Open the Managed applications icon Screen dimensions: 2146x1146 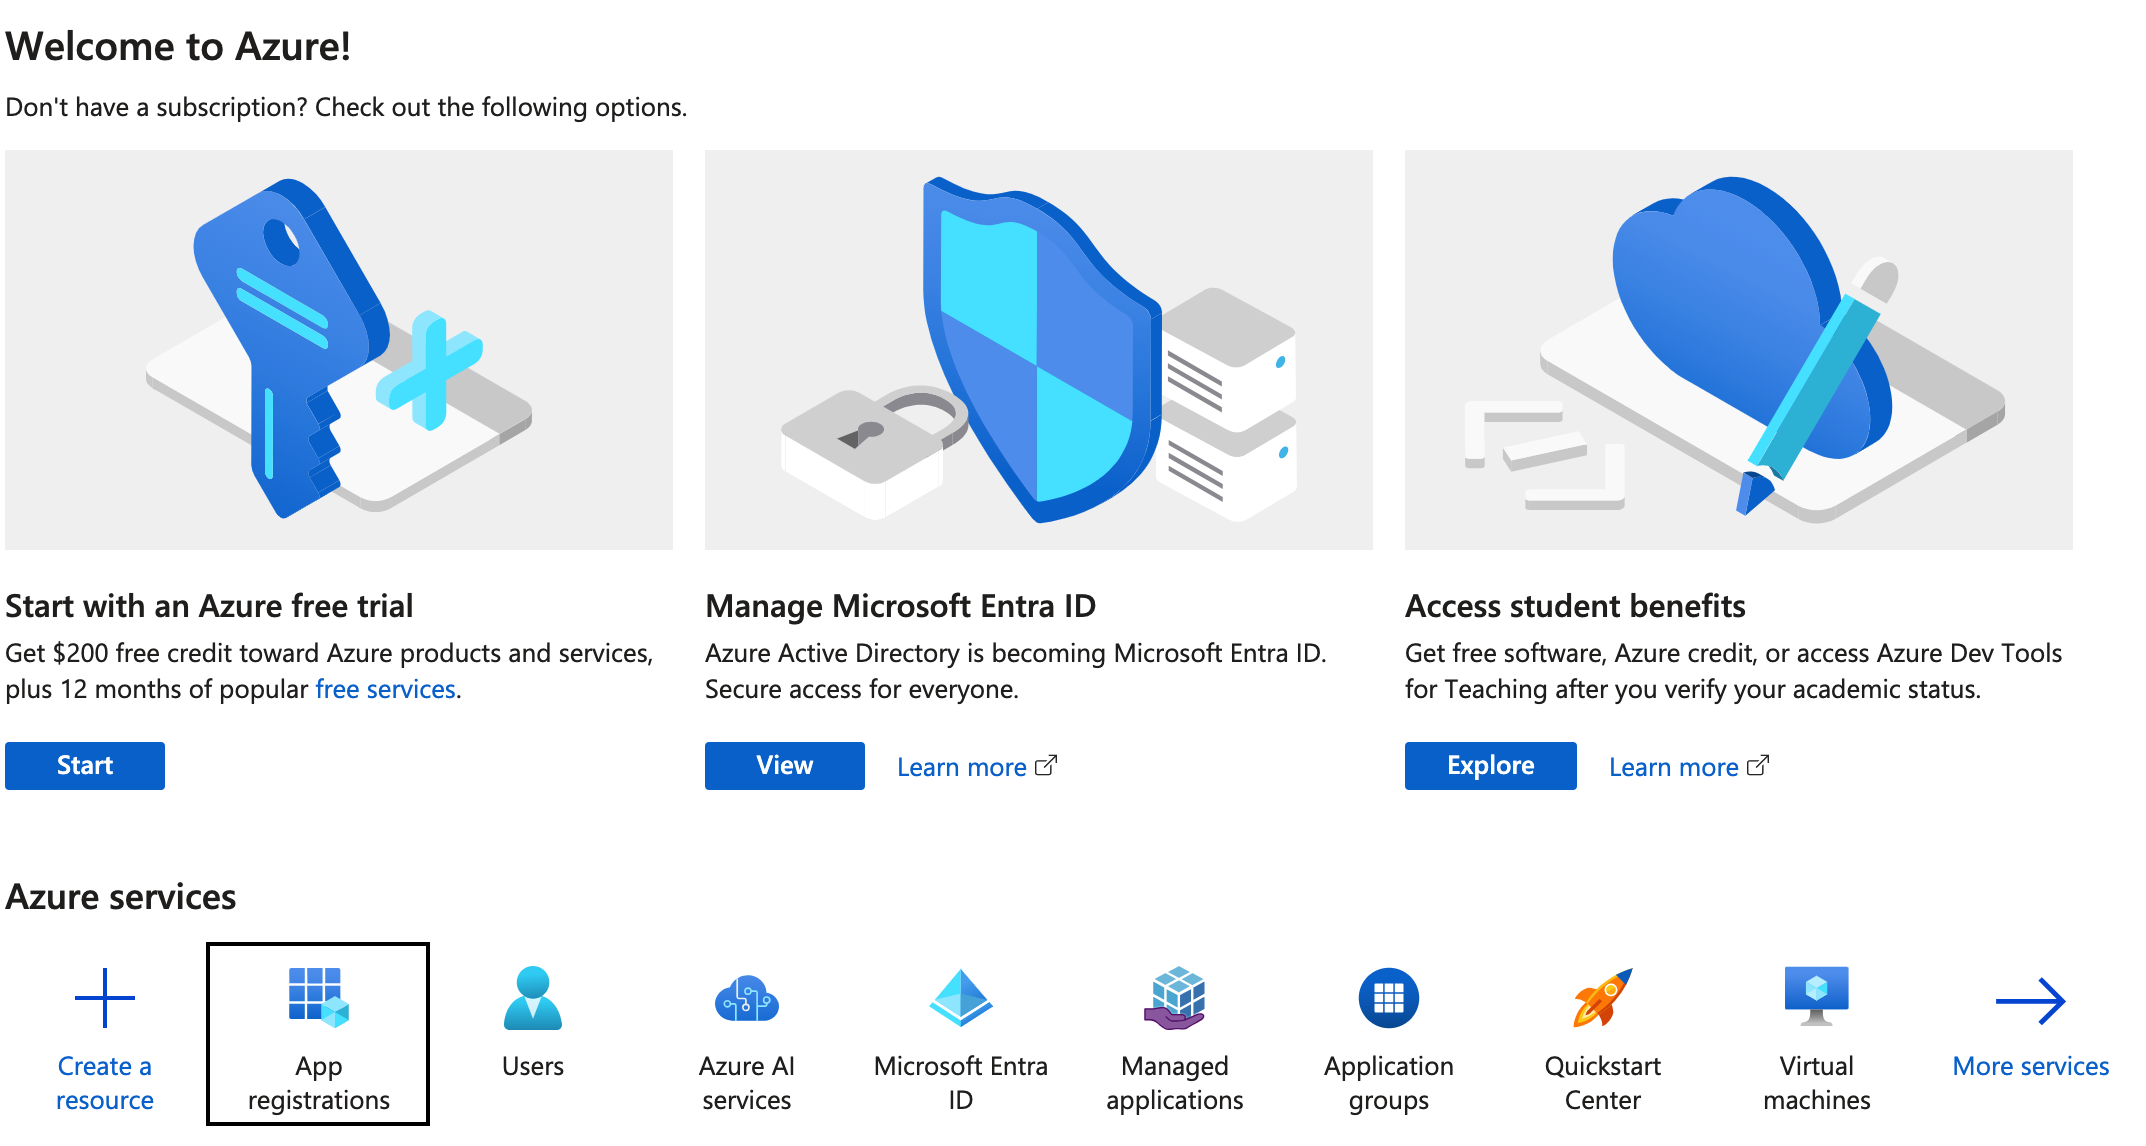1175,998
